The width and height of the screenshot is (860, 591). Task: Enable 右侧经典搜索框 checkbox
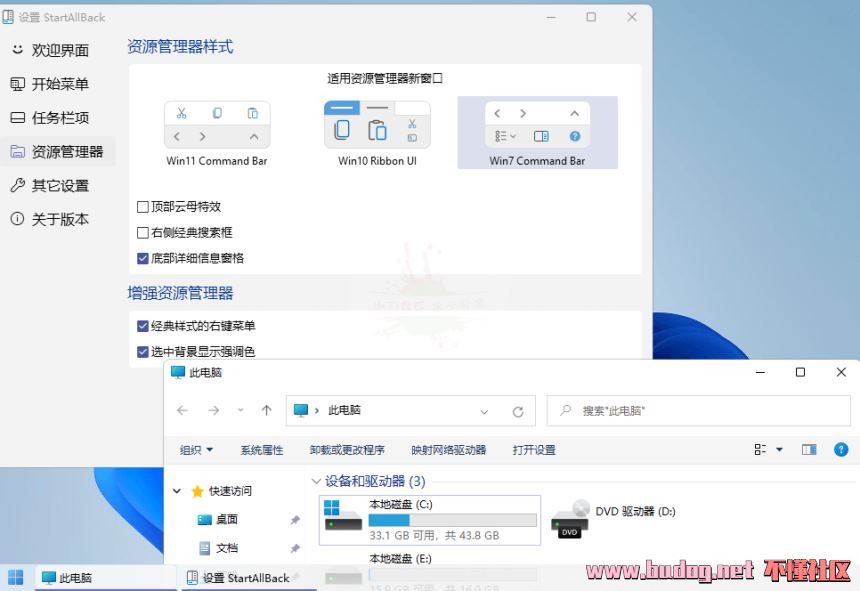[143, 230]
